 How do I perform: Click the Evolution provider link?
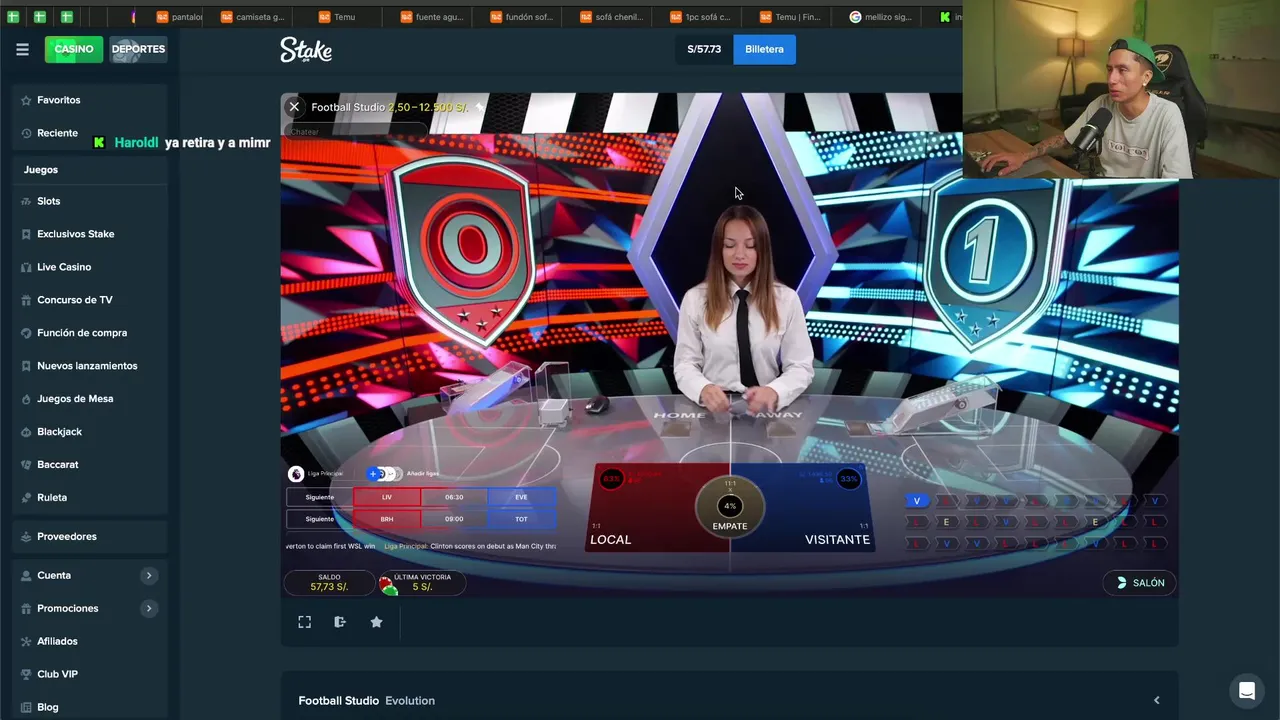click(x=410, y=701)
